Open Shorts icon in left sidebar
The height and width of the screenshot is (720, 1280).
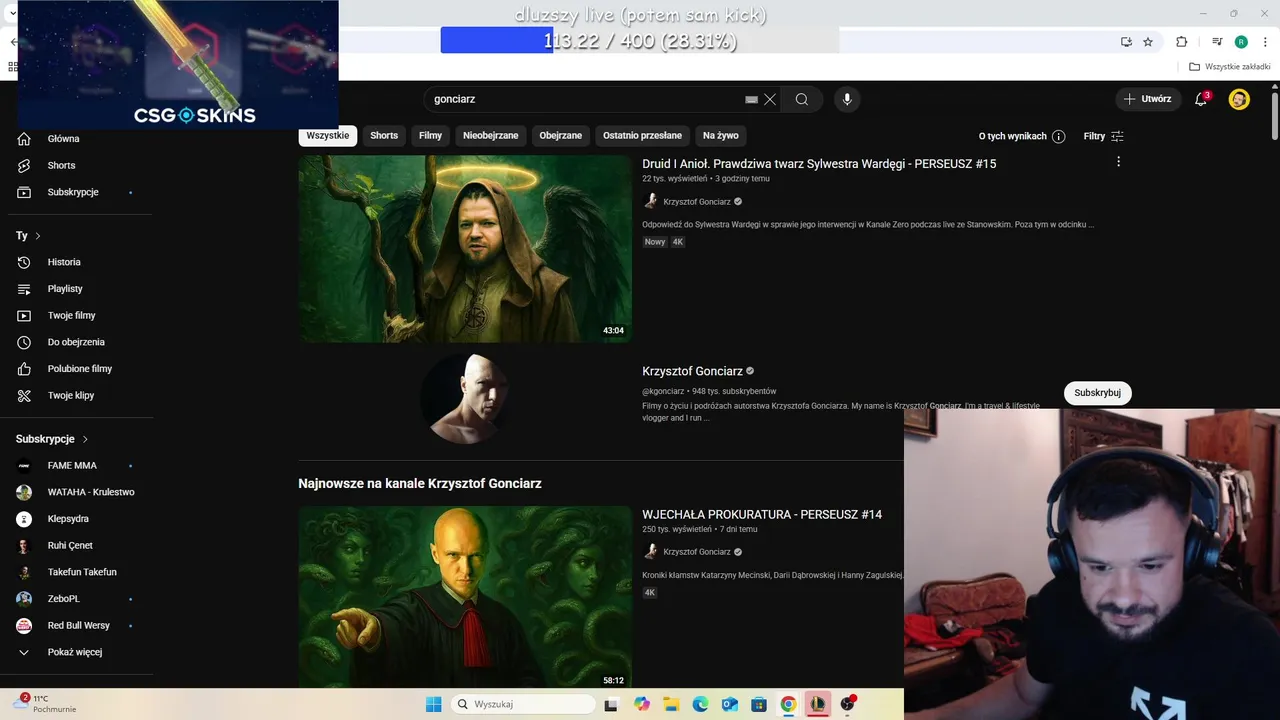pyautogui.click(x=24, y=165)
